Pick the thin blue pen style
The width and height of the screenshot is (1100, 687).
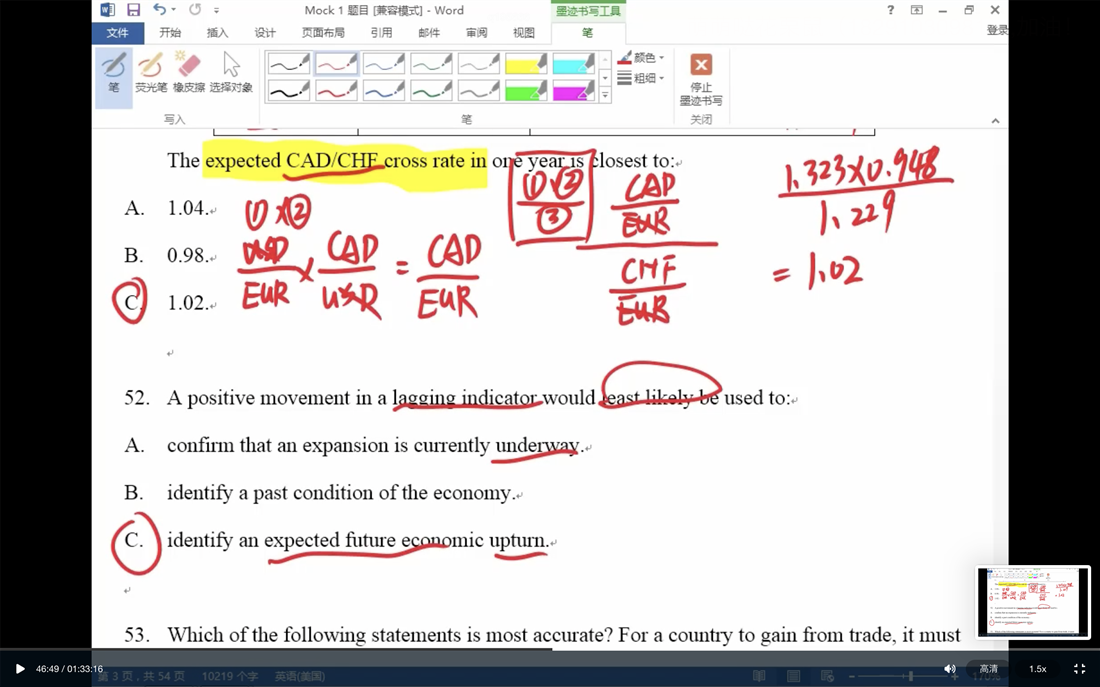(384, 64)
